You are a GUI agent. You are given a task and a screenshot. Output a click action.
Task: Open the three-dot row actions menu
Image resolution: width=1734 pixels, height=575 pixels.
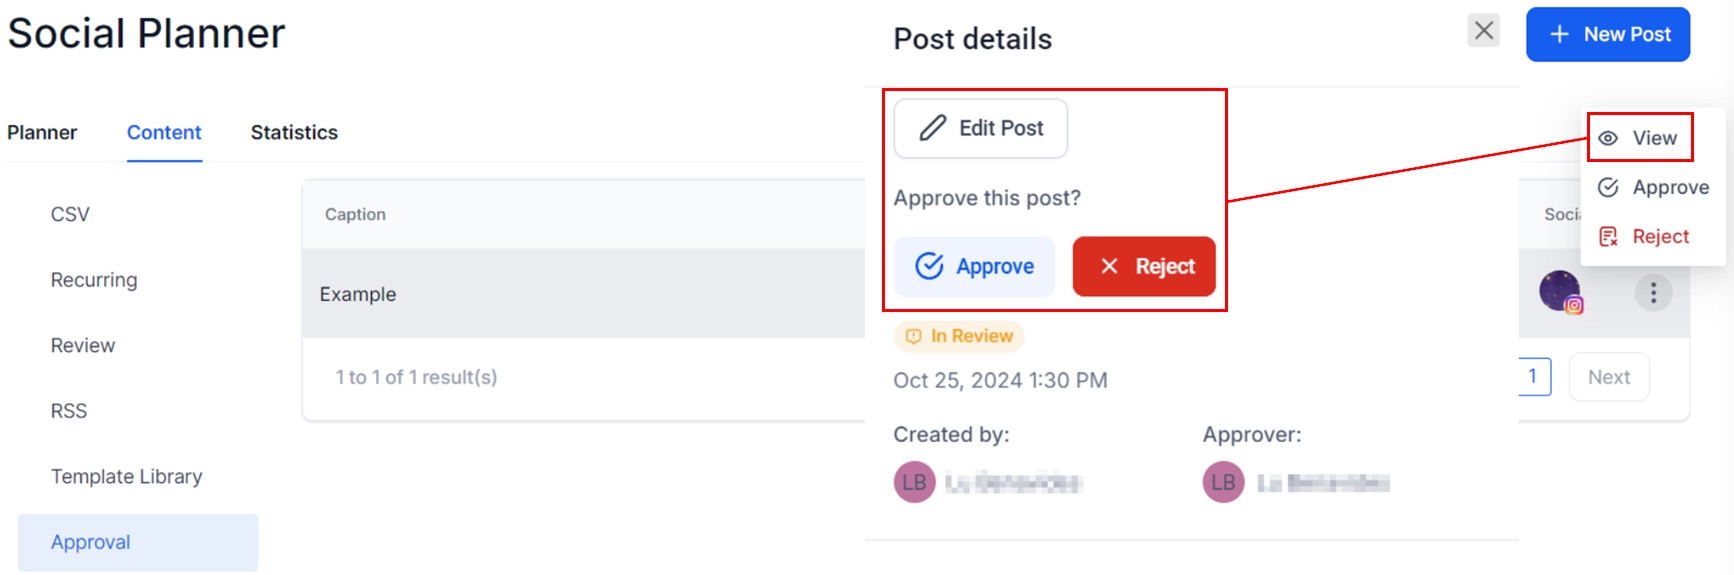1653,293
